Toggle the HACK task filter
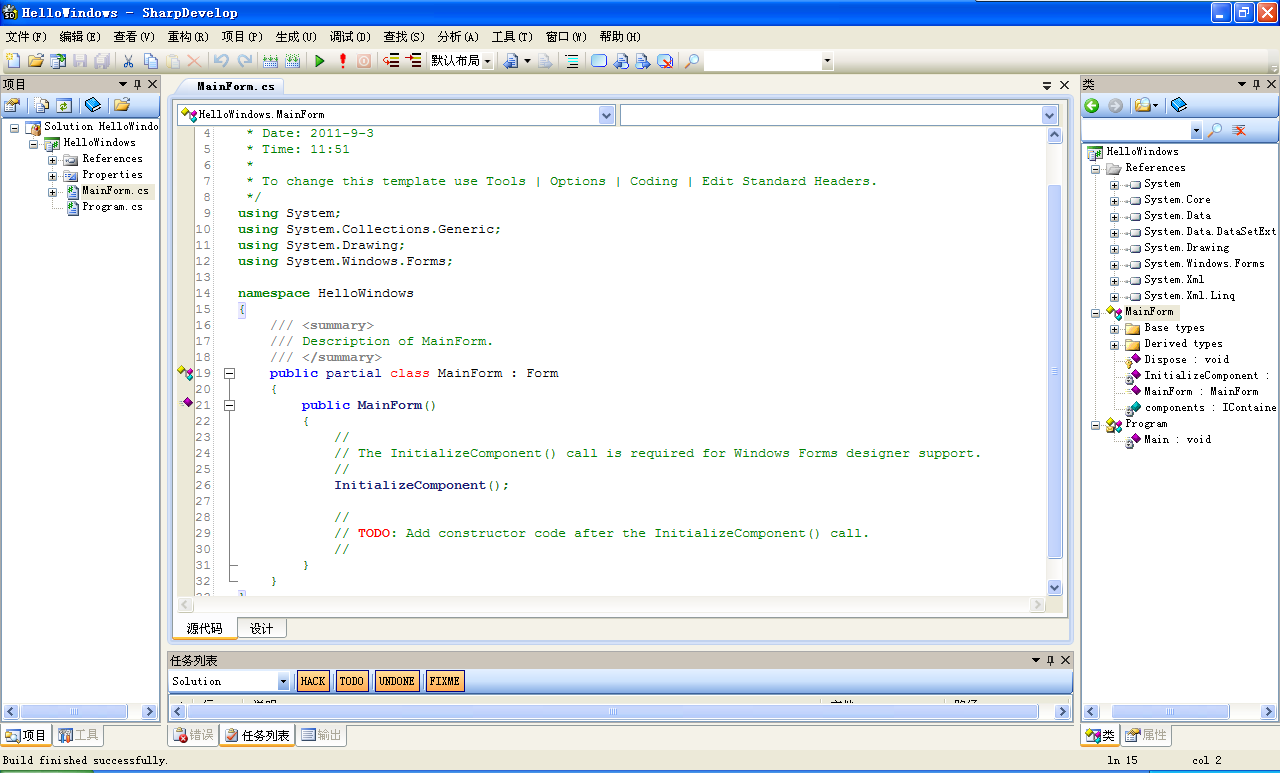1280x773 pixels. [313, 681]
